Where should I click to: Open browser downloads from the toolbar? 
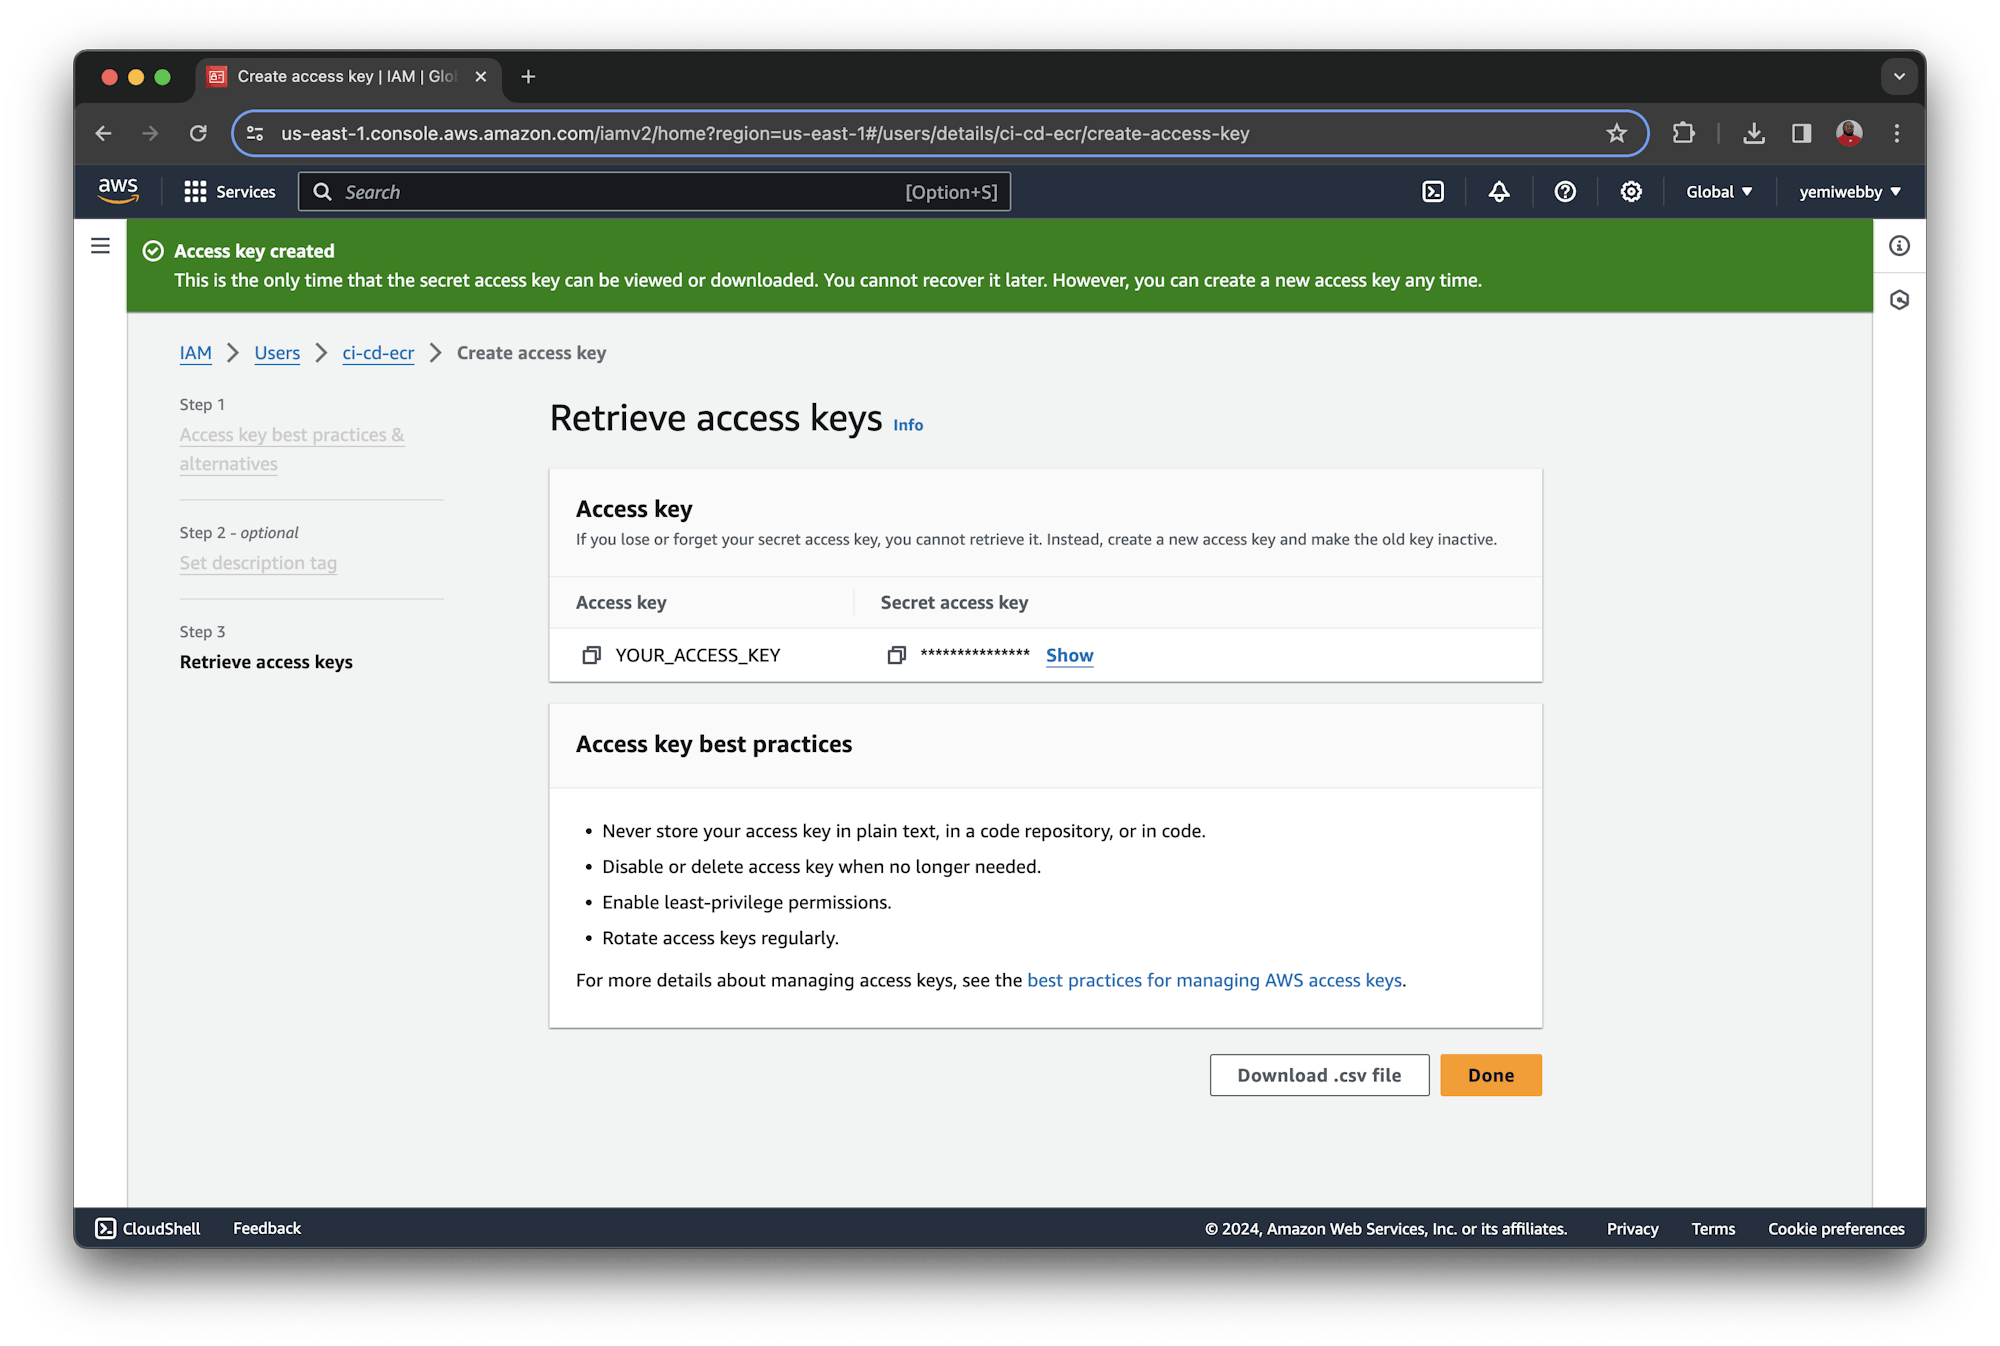tap(1754, 133)
